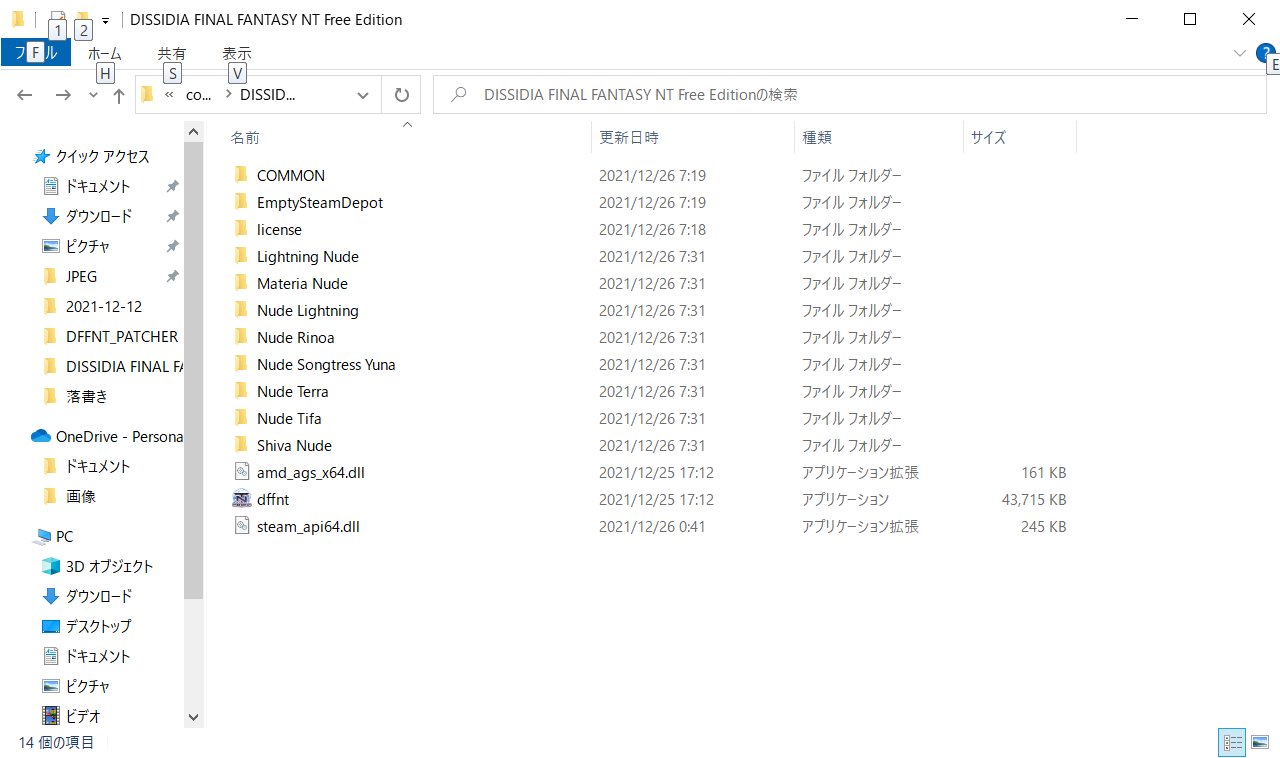The width and height of the screenshot is (1280, 758).
Task: Switch to the 表示 ribbon tab
Action: coord(237,53)
